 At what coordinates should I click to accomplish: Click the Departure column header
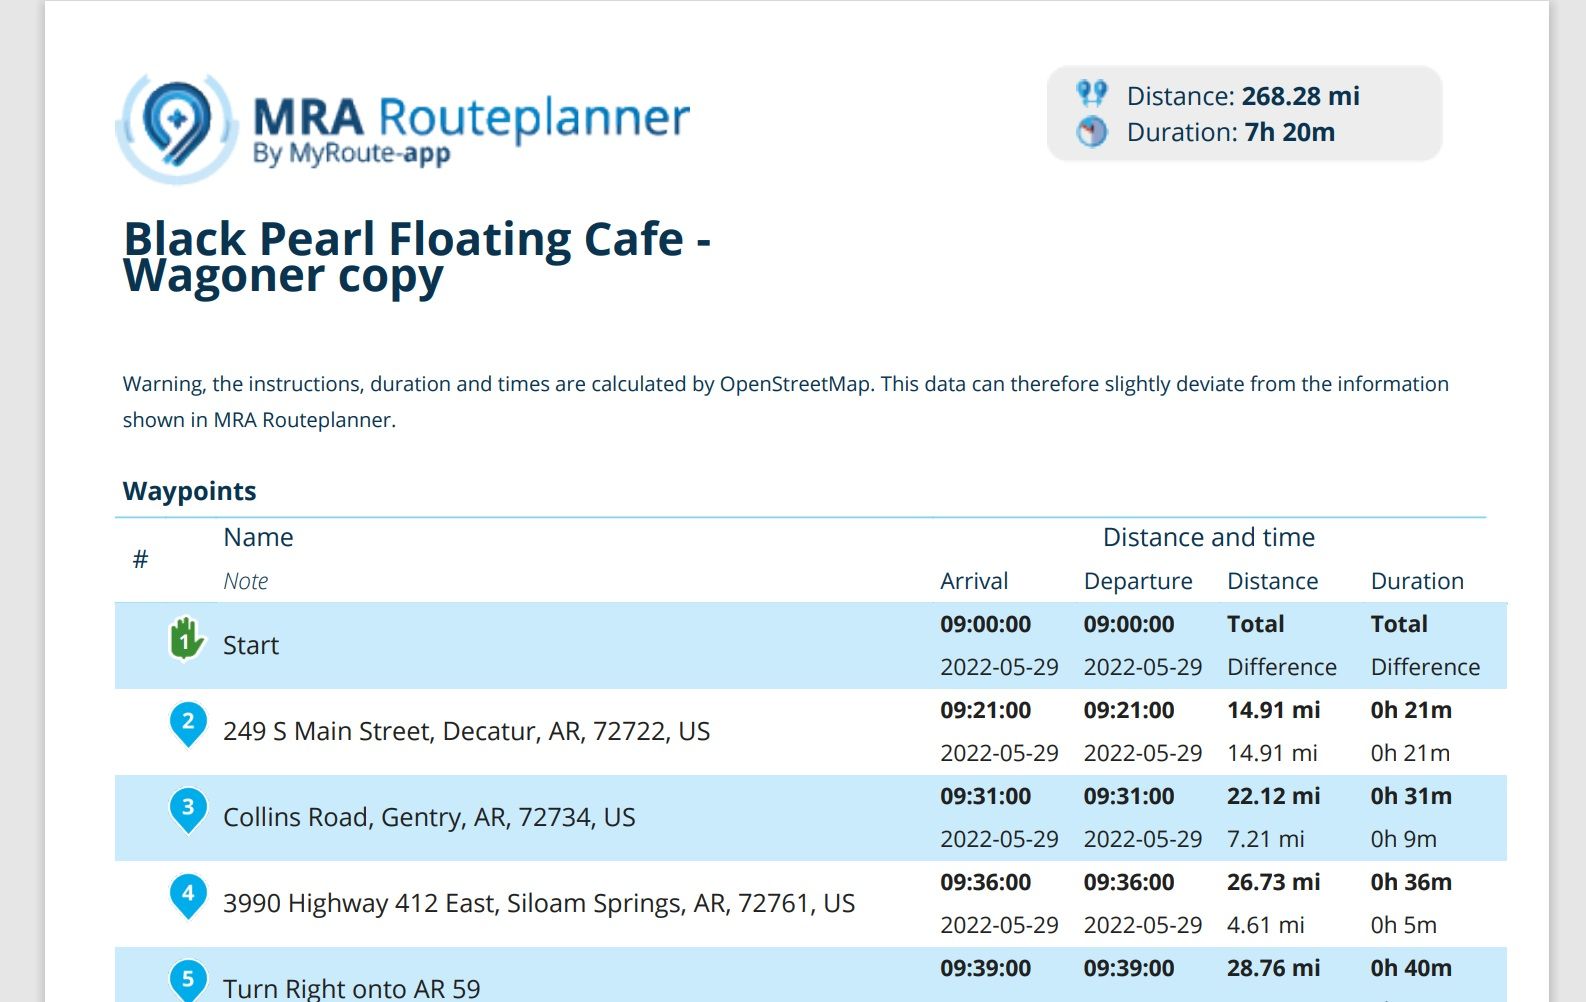[x=1138, y=581]
